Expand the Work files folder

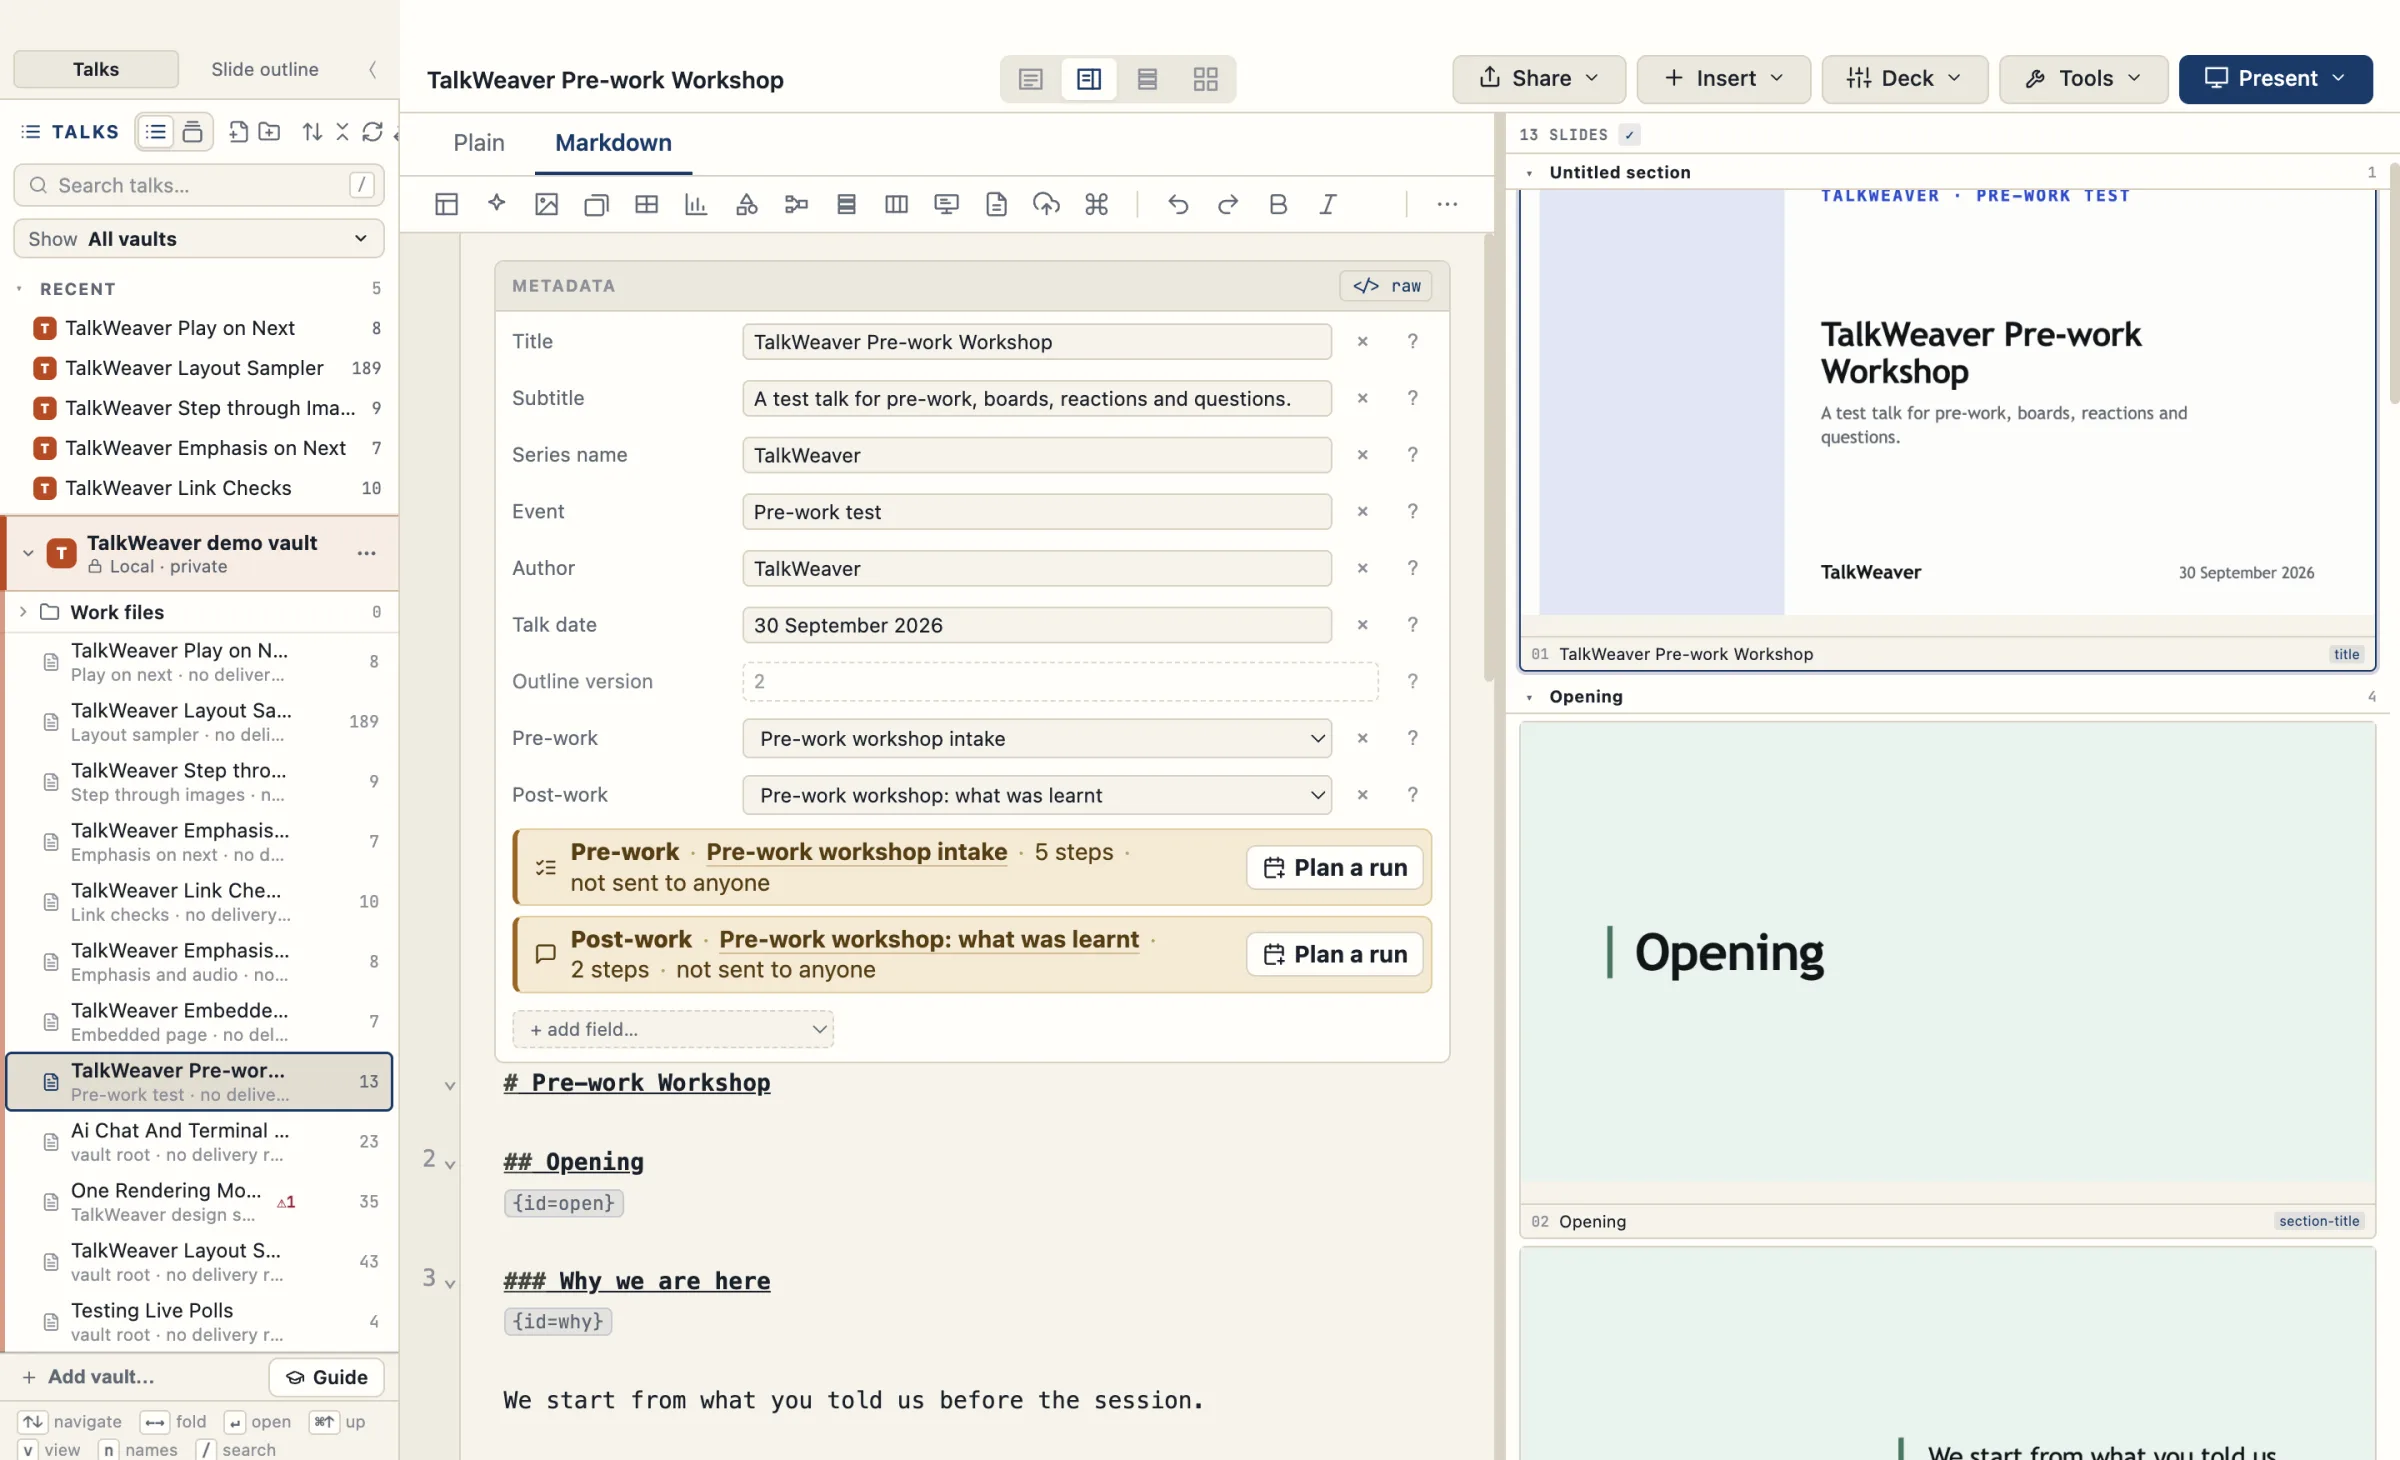point(23,611)
